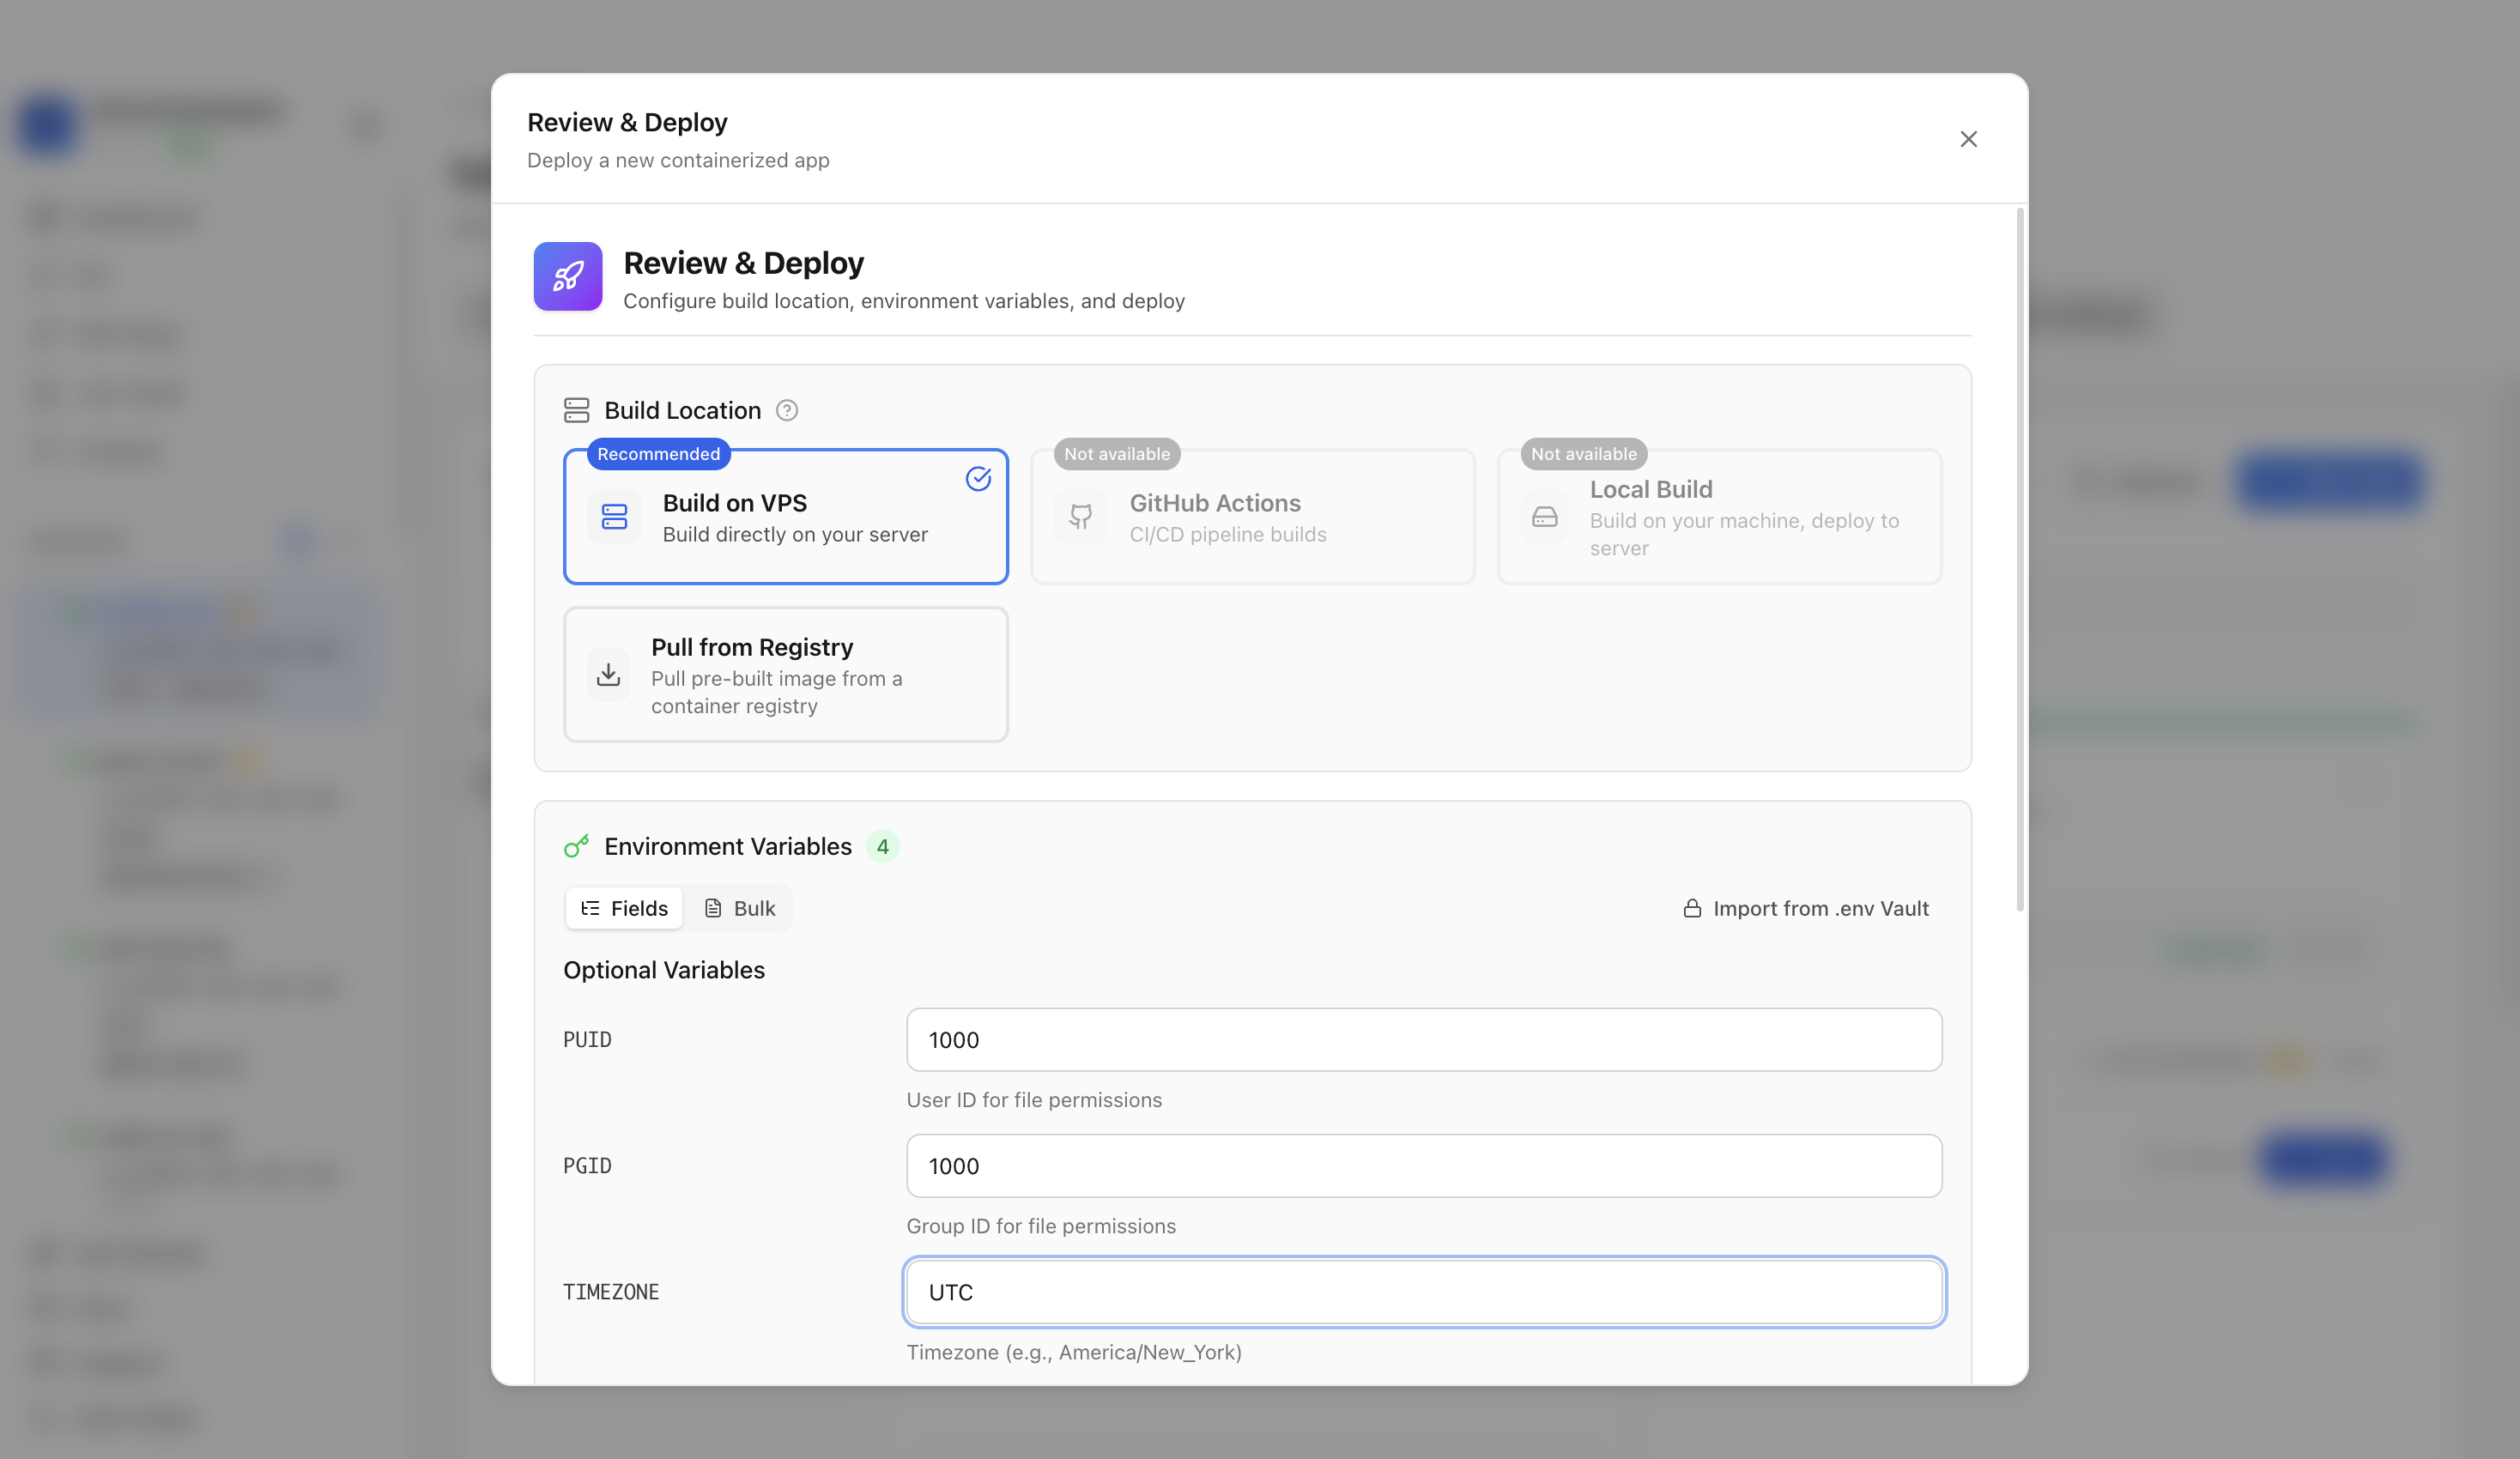Click the rocket Review & Deploy icon
This screenshot has height=1459, width=2520.
pos(568,276)
